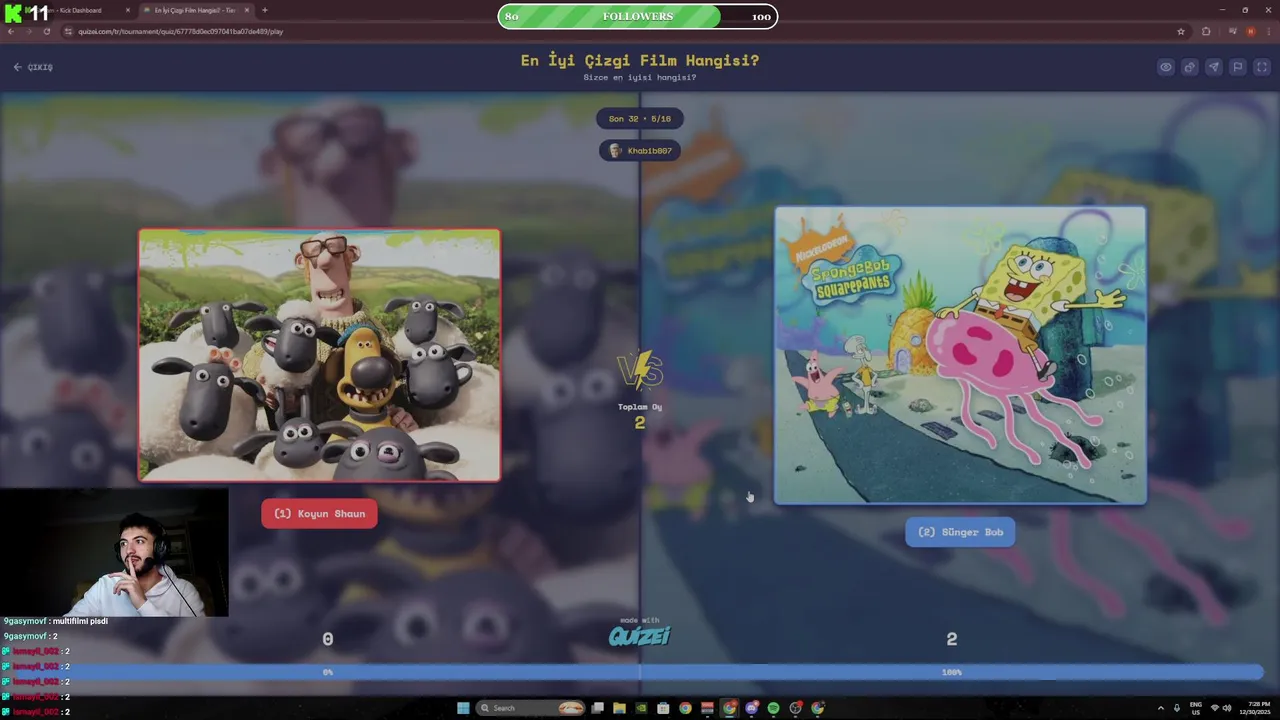The width and height of the screenshot is (1280, 720).
Task: Open OBS Studio from taskbar
Action: pos(795,708)
